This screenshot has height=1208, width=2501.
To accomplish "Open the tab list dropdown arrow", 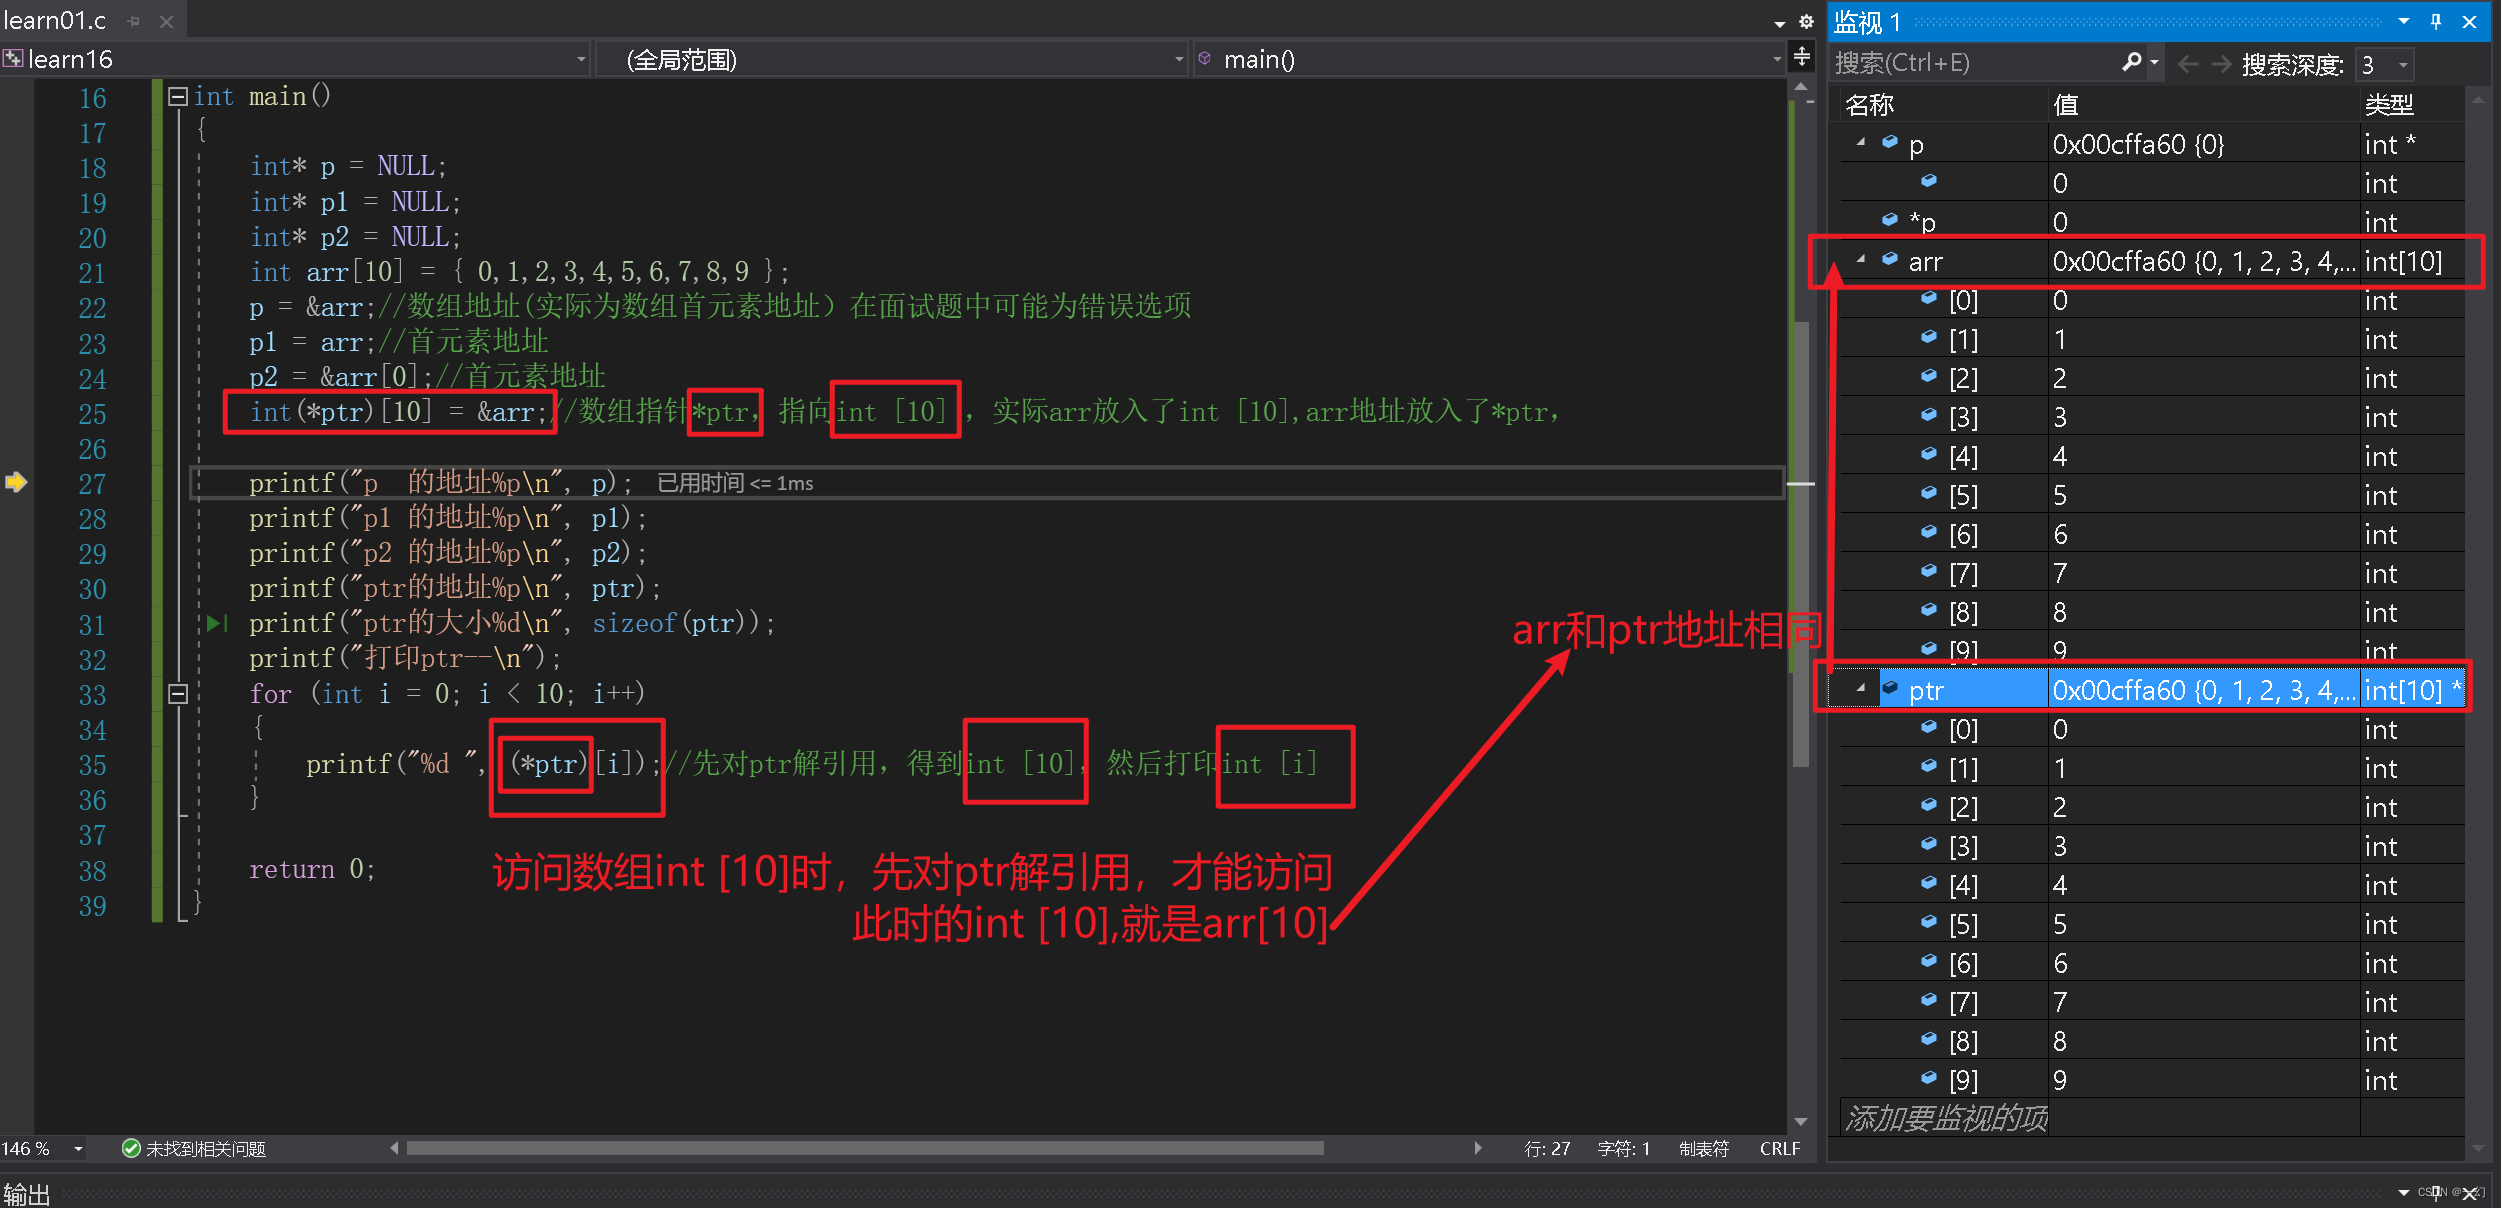I will pyautogui.click(x=1780, y=23).
